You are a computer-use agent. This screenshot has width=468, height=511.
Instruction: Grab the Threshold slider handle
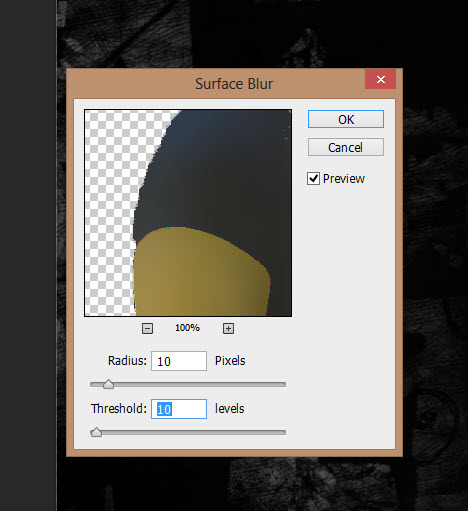pyautogui.click(x=96, y=432)
